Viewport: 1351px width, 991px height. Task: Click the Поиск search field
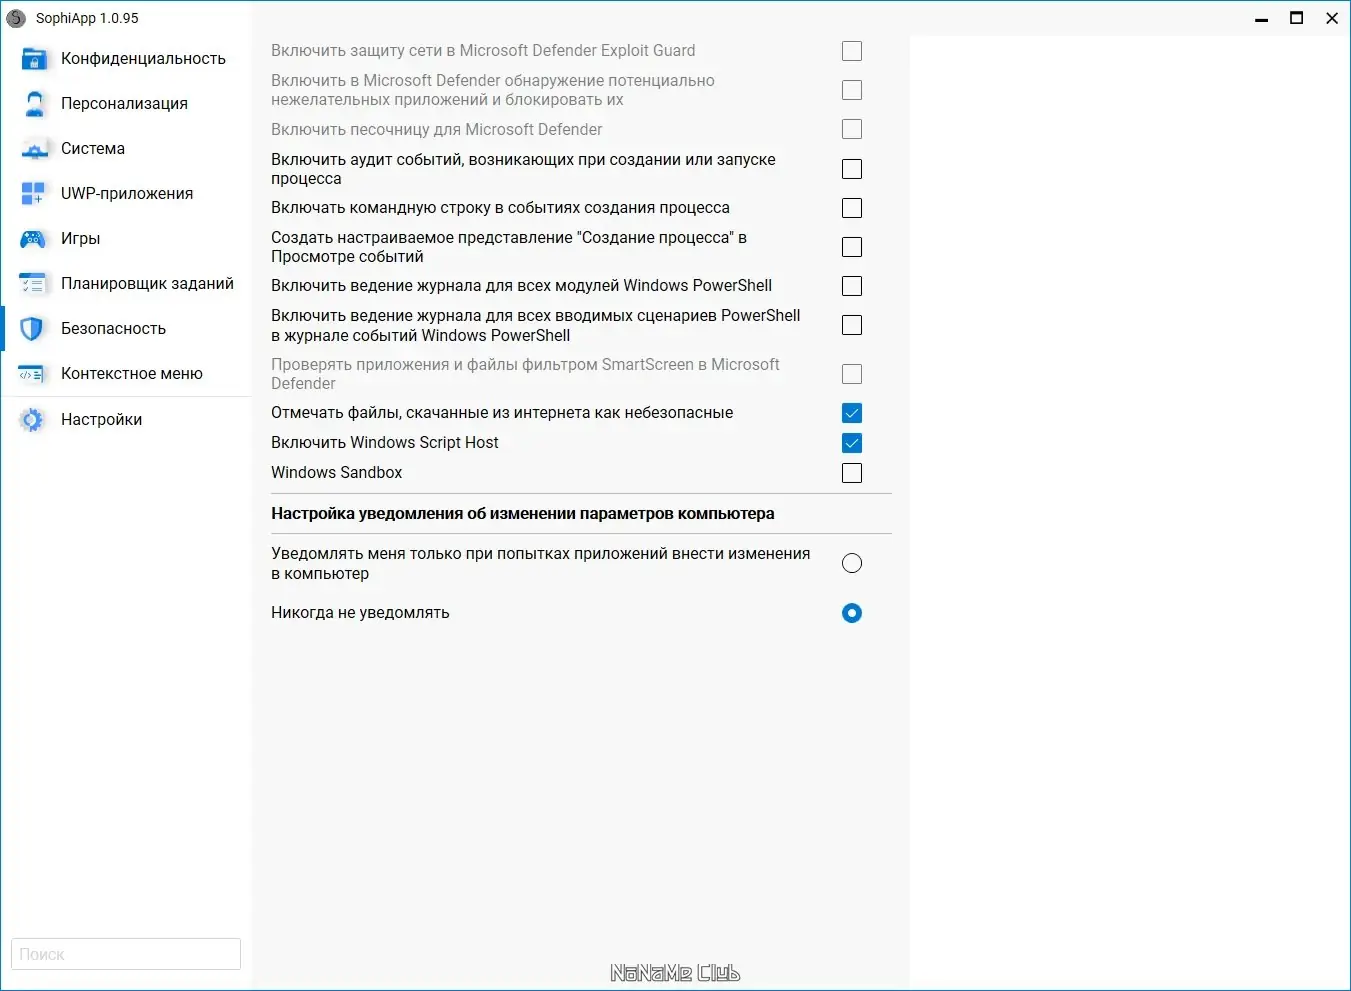click(126, 954)
